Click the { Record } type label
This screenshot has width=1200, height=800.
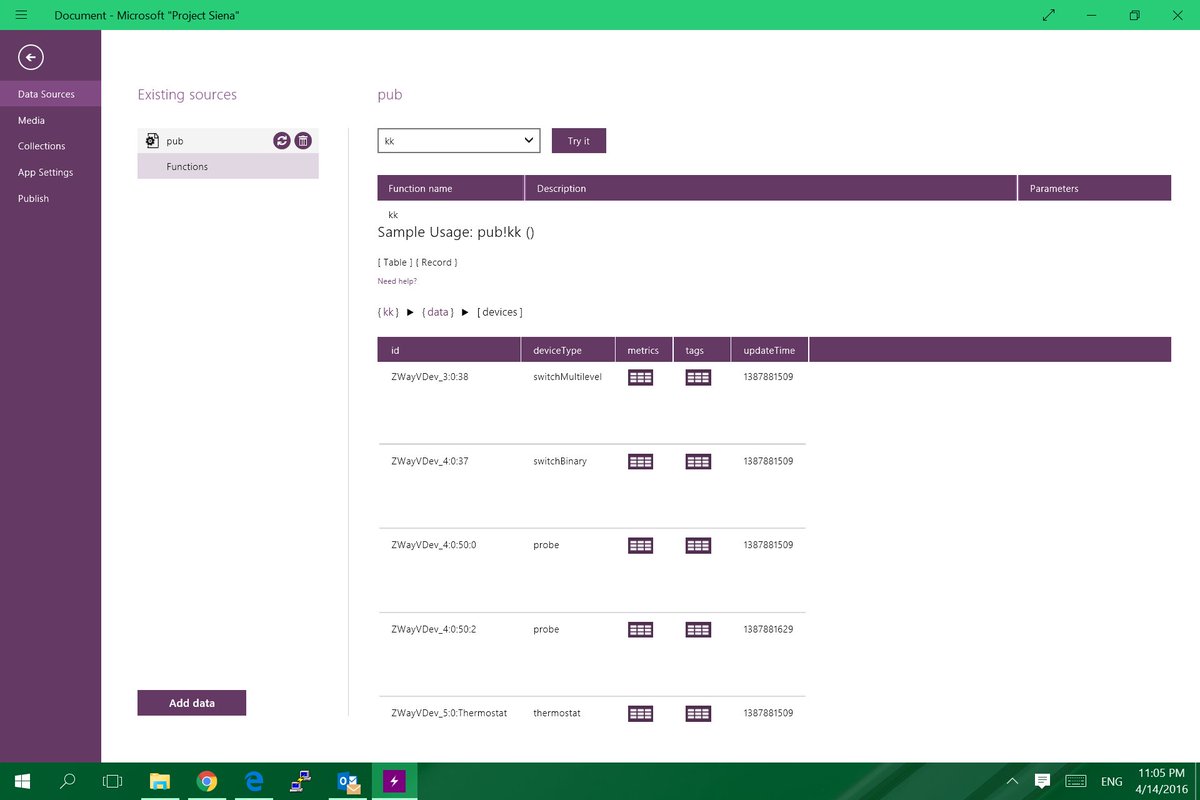(436, 262)
